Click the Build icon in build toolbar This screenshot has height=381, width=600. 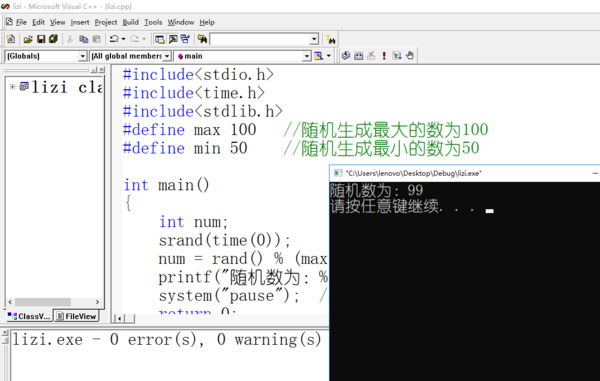click(359, 56)
